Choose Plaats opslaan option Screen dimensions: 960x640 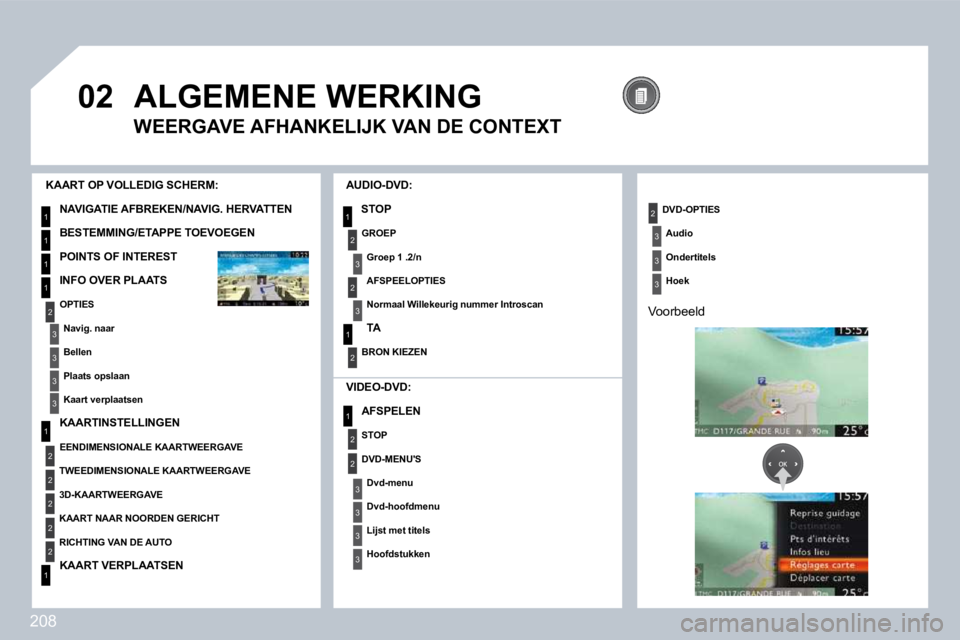point(96,376)
